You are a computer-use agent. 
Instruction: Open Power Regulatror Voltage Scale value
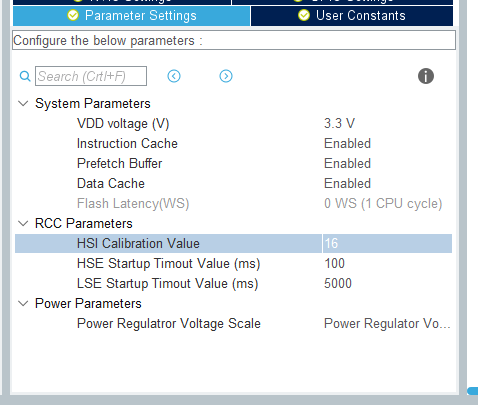387,323
